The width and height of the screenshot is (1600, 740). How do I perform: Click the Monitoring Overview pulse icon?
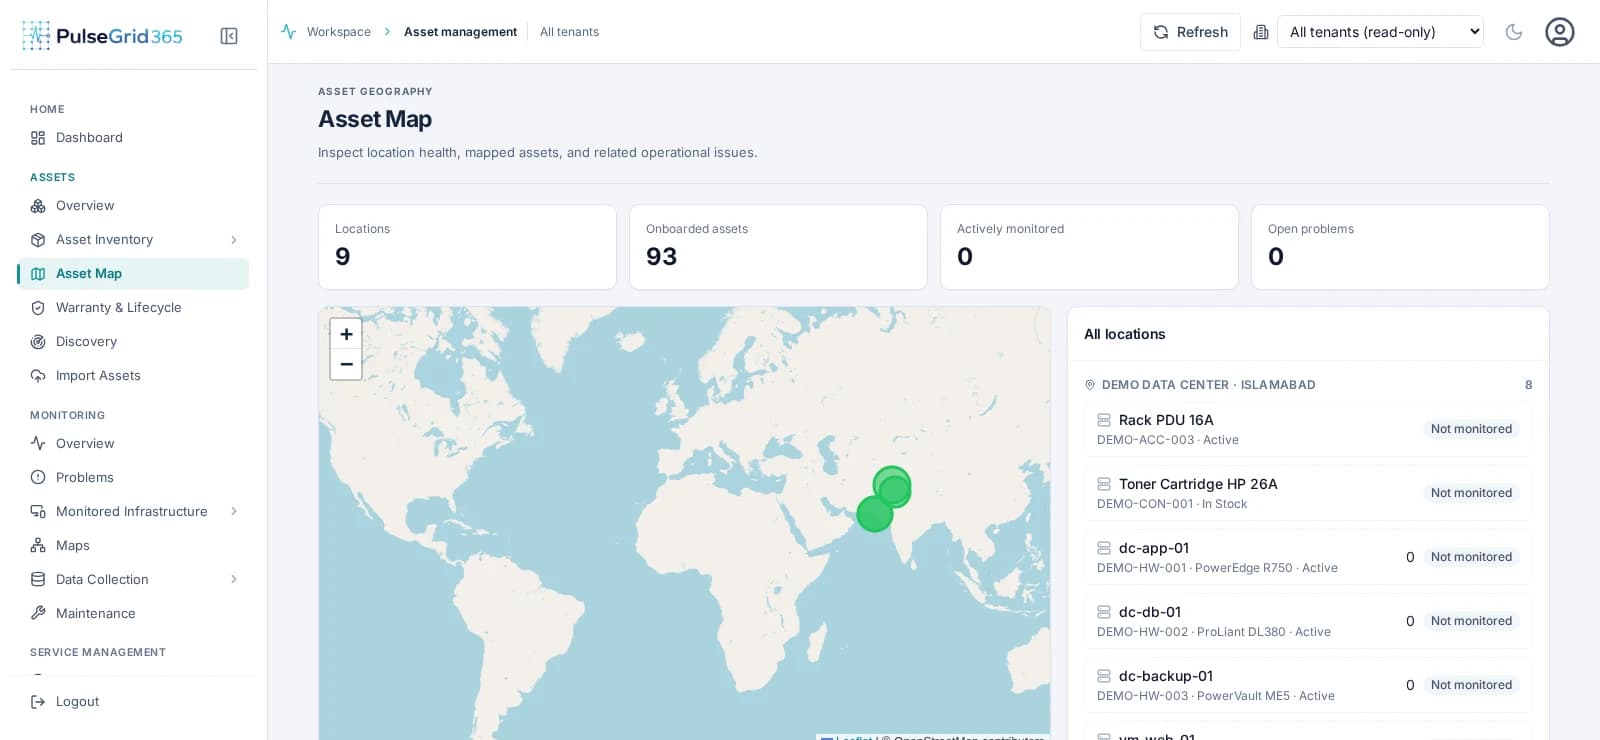coord(38,444)
